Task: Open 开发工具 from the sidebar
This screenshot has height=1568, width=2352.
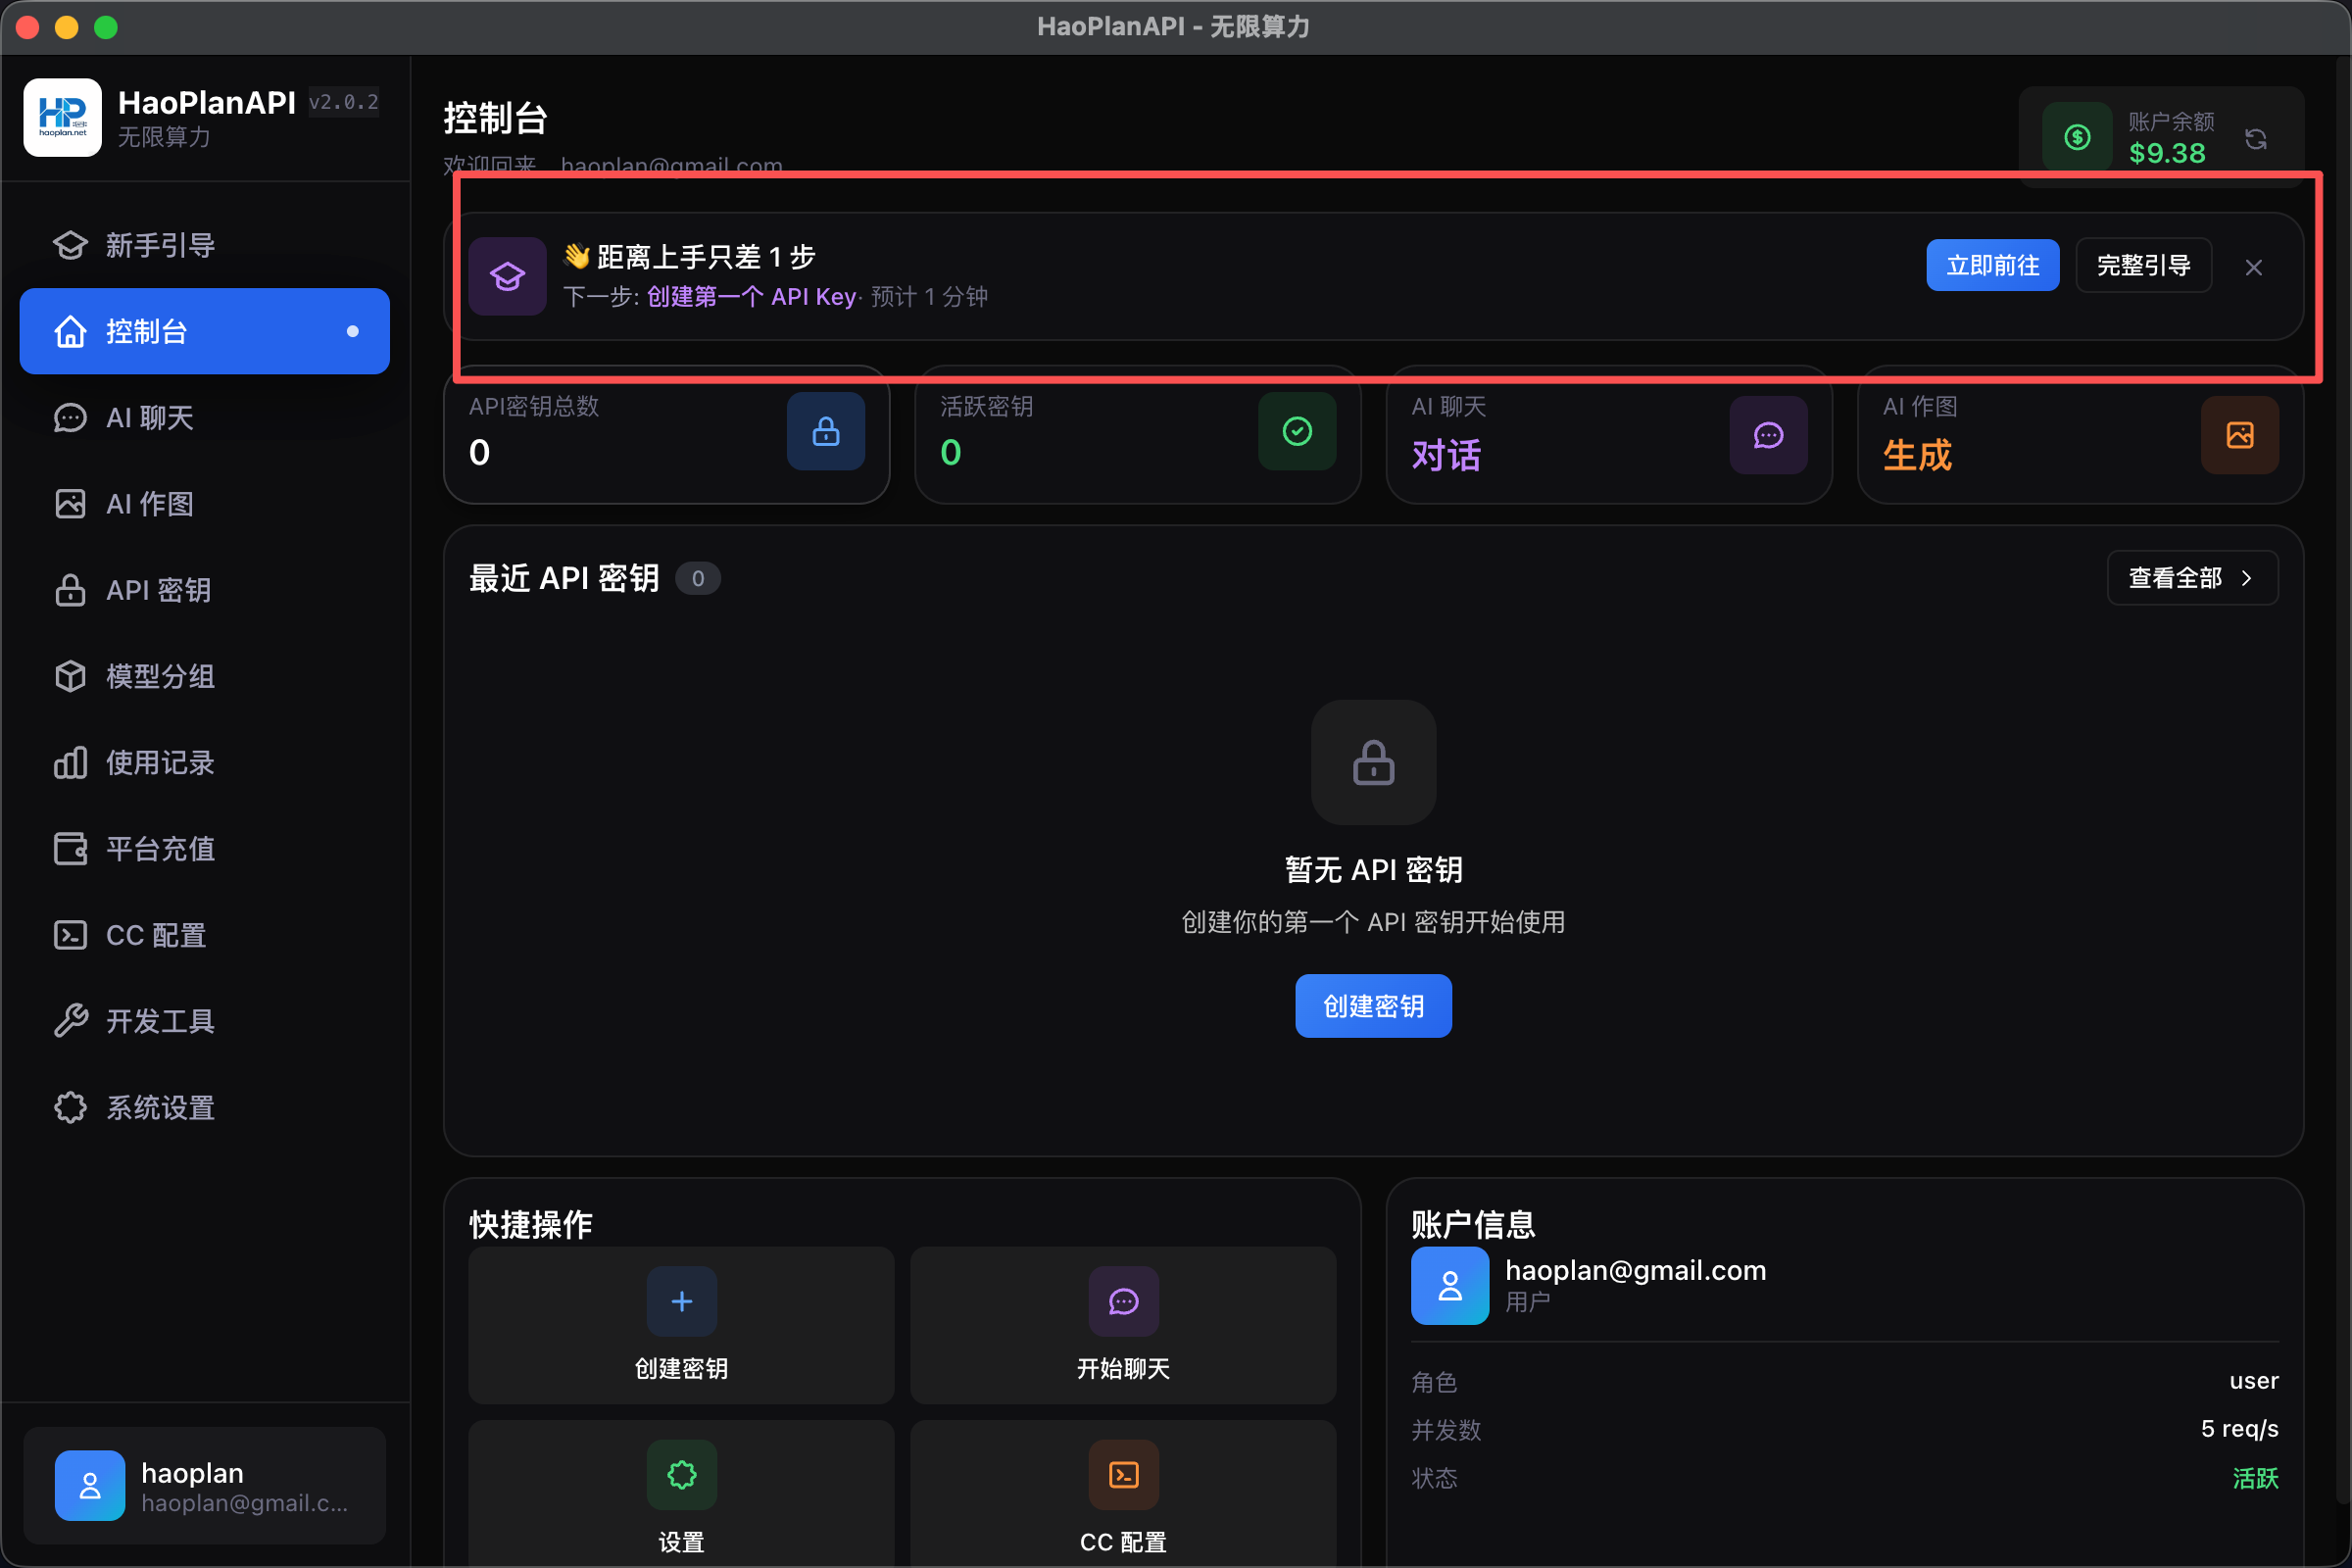Action: point(204,1021)
